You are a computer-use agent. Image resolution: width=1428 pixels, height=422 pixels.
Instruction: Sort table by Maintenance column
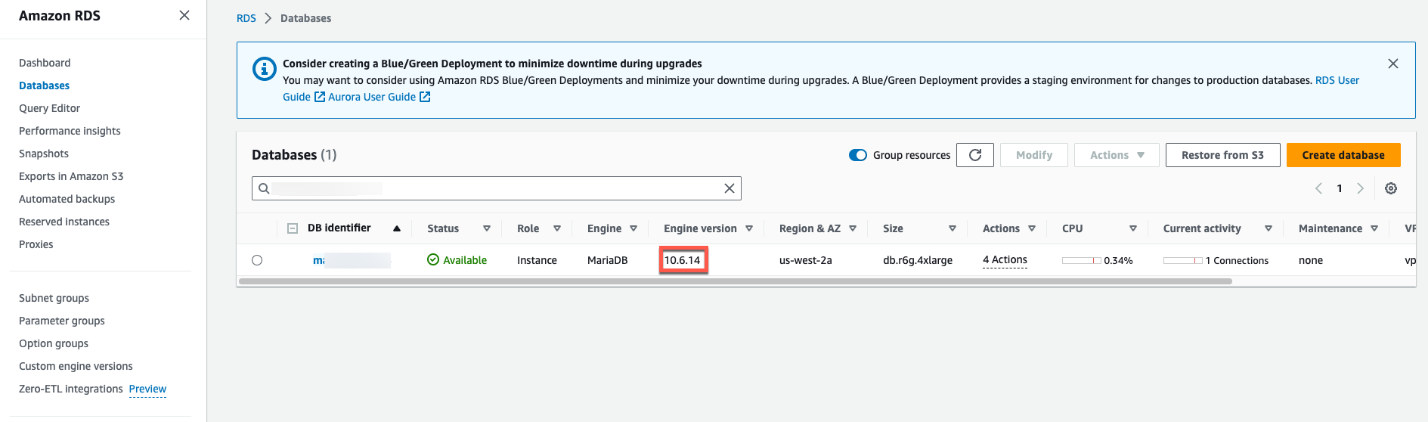click(1375, 228)
